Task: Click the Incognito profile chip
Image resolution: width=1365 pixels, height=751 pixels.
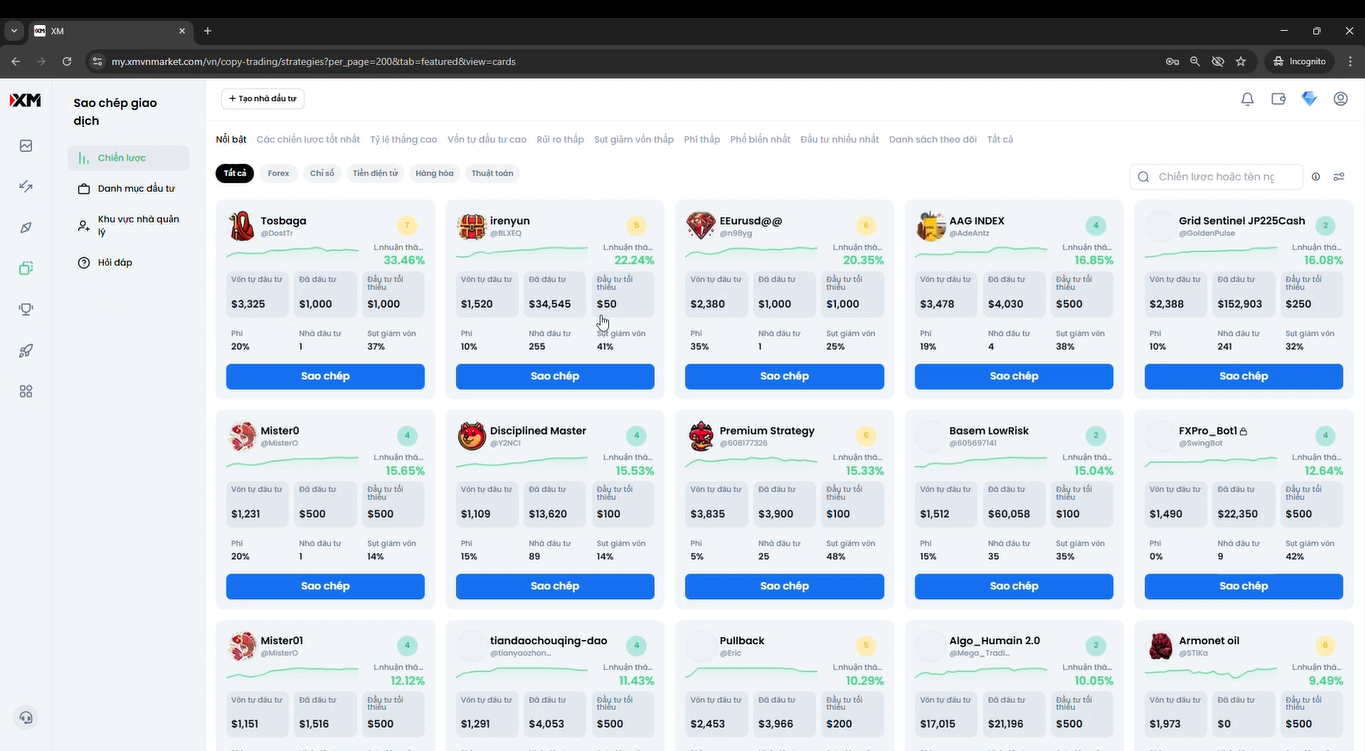Action: click(1298, 61)
